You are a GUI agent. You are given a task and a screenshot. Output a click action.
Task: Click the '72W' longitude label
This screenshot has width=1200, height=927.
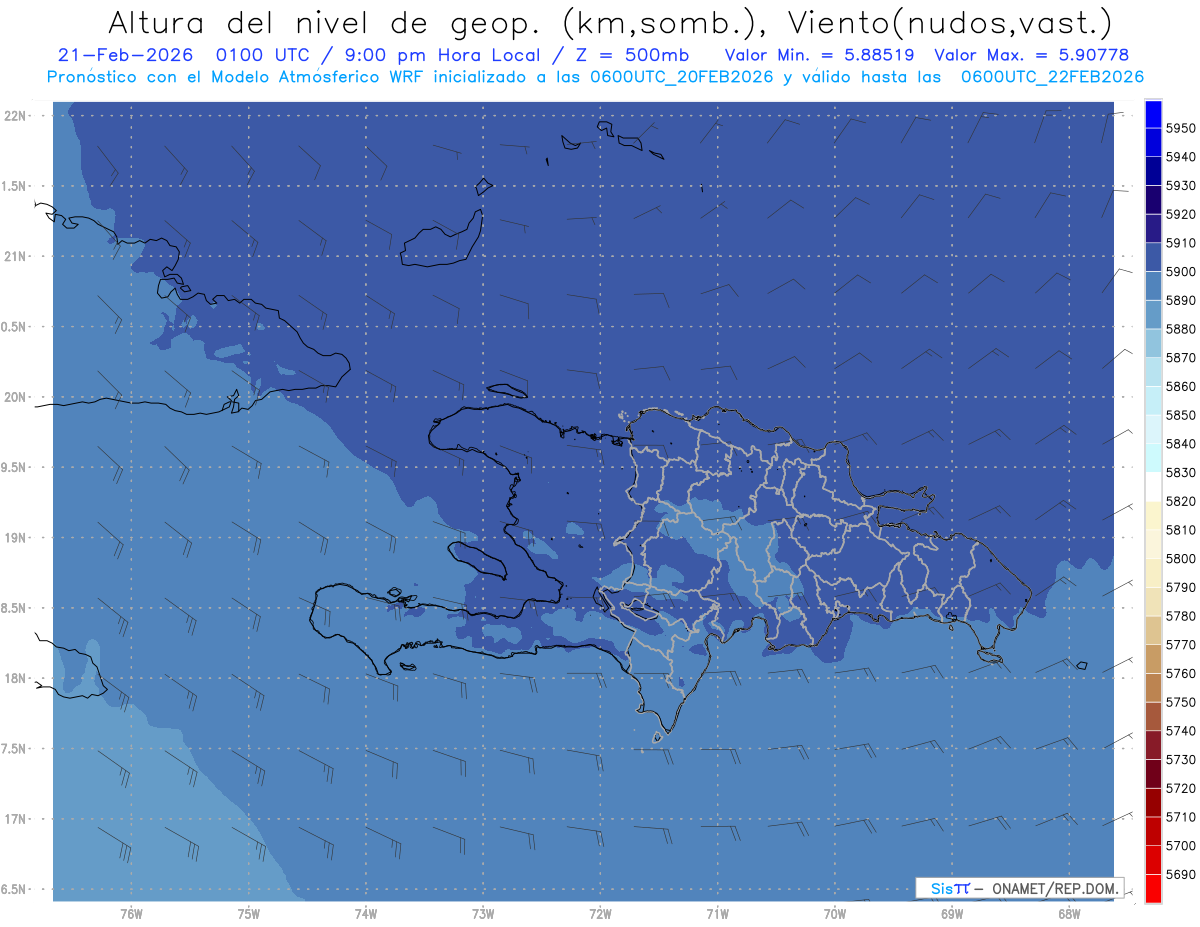(x=601, y=913)
